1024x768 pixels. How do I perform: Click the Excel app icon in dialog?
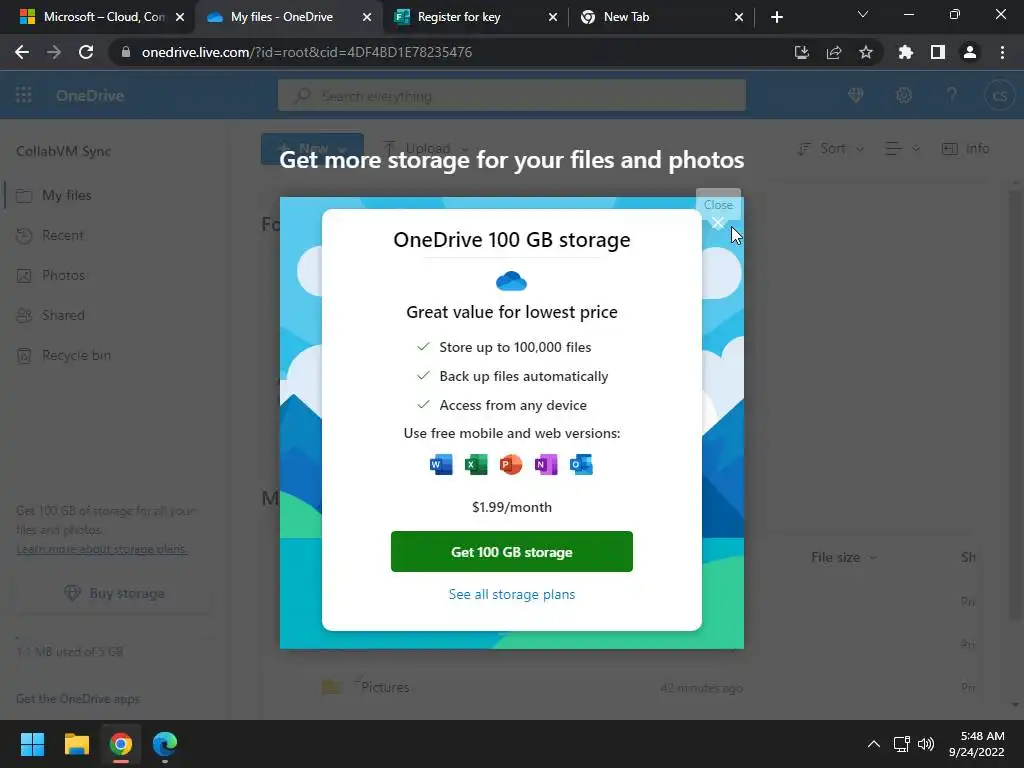click(x=476, y=464)
